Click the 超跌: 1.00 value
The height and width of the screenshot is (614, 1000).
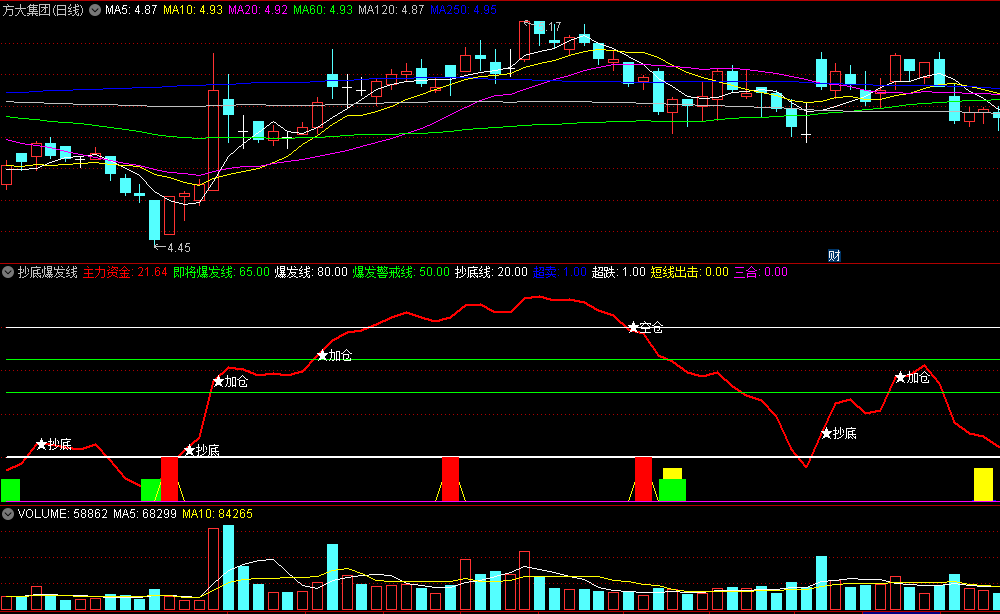coord(619,272)
